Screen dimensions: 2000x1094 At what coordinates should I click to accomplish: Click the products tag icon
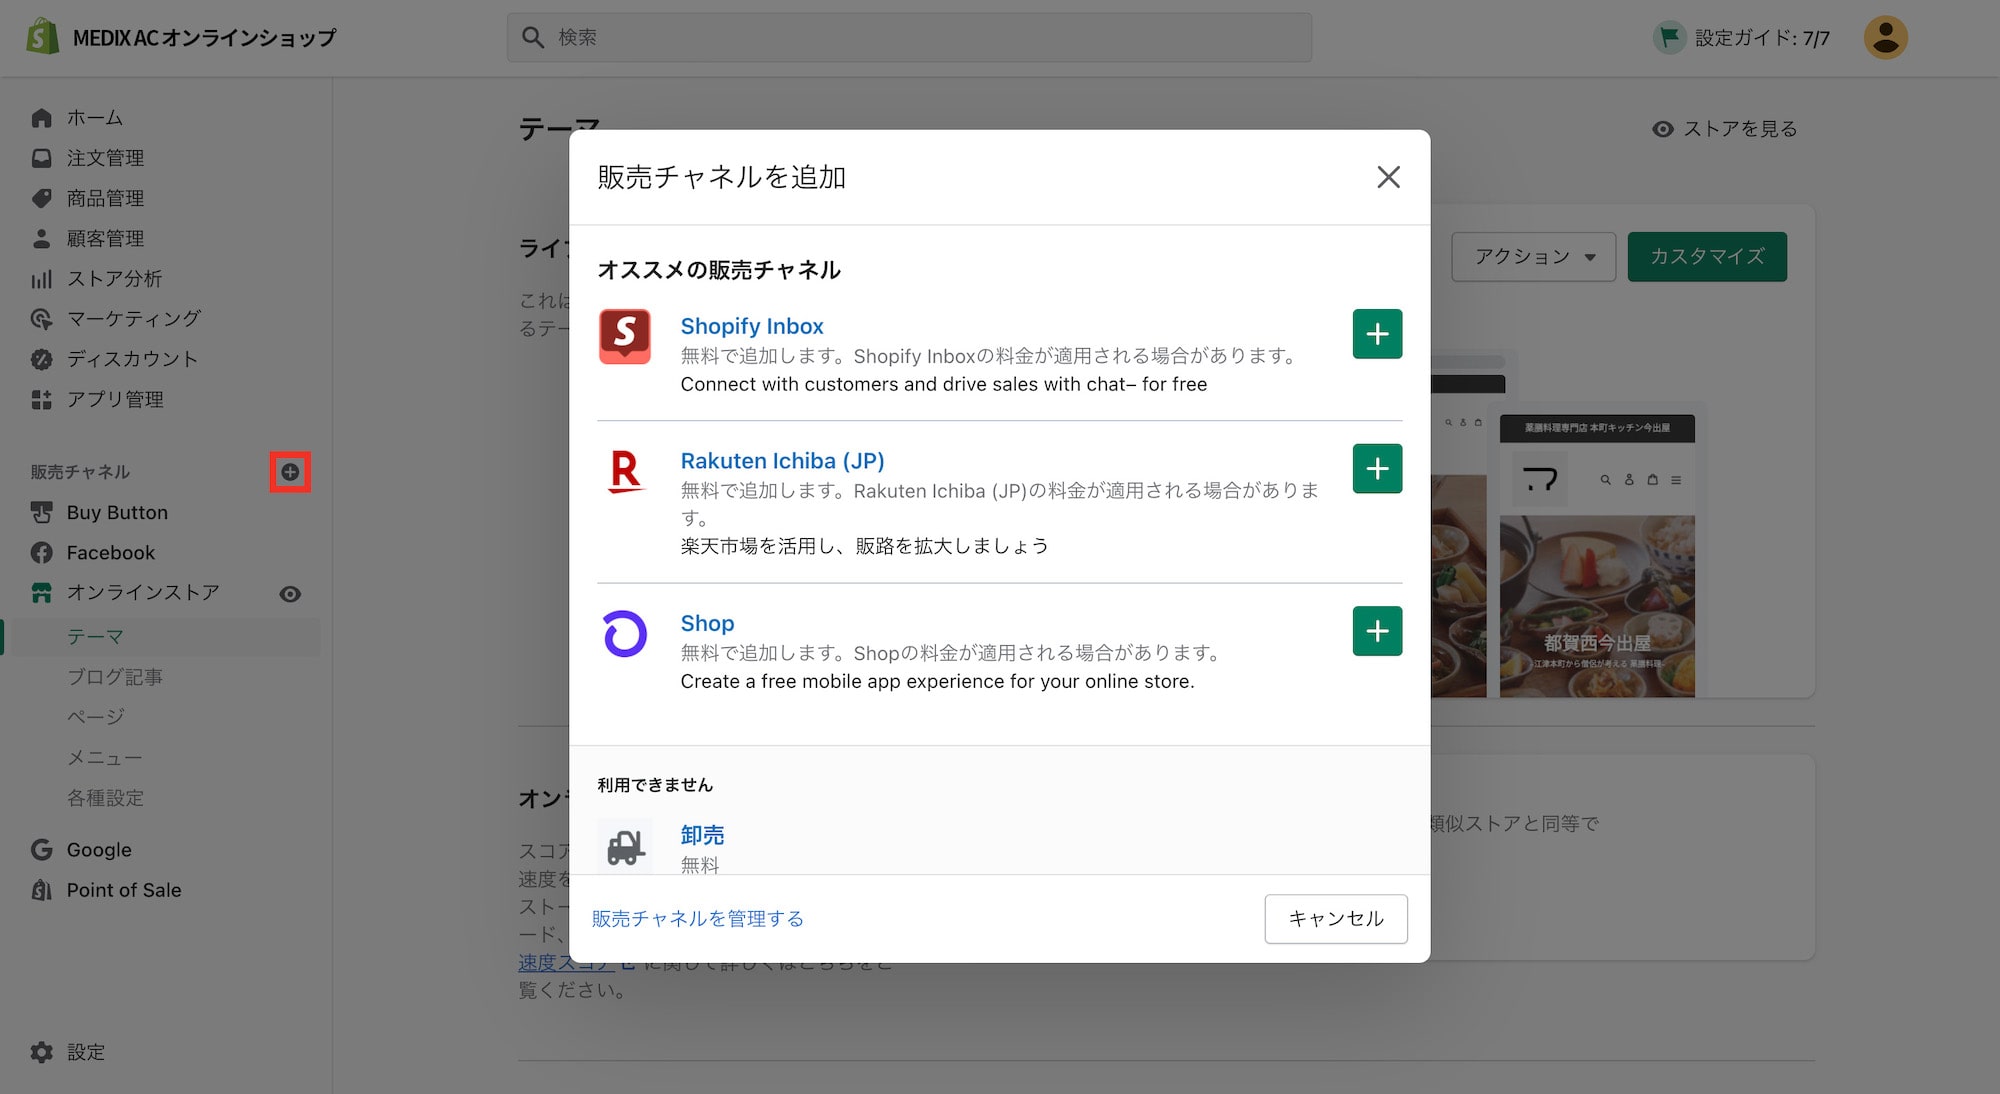point(41,198)
